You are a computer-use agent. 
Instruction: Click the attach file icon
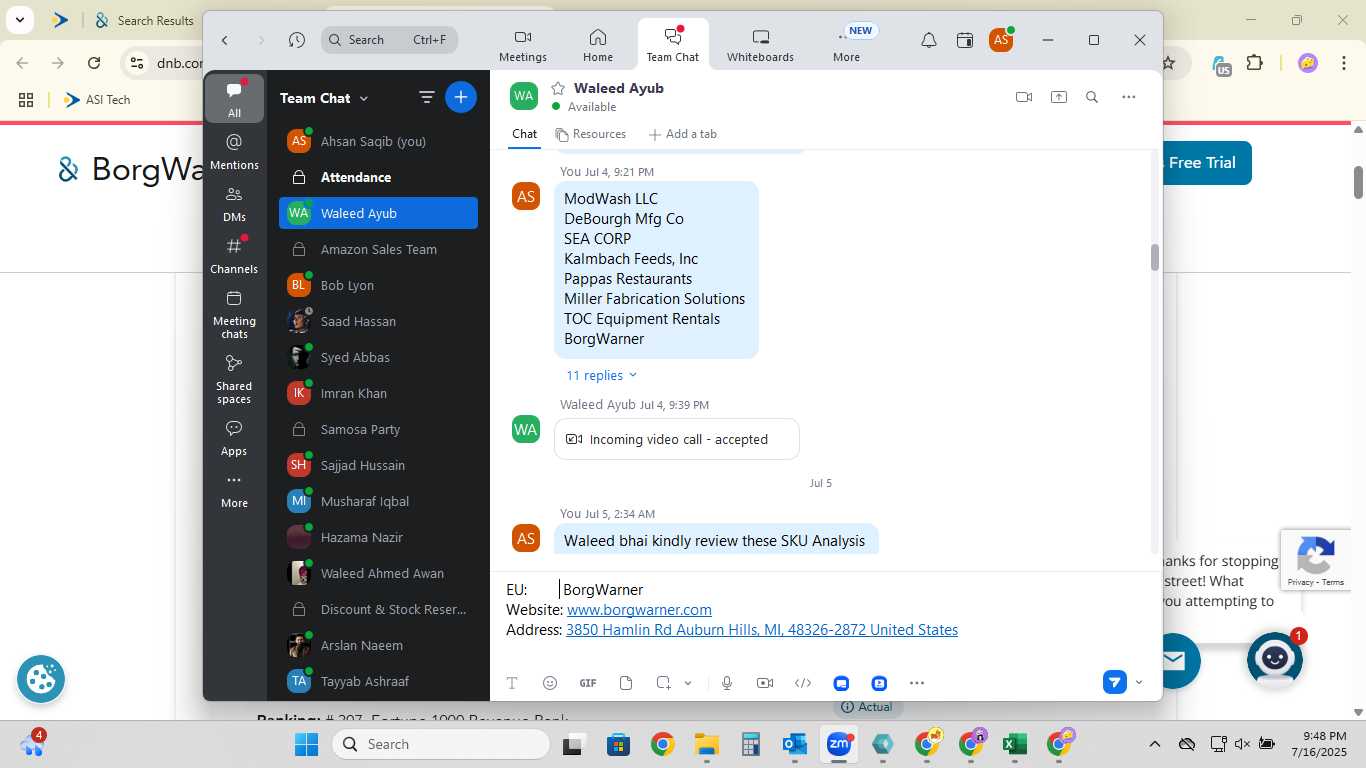[x=626, y=683]
